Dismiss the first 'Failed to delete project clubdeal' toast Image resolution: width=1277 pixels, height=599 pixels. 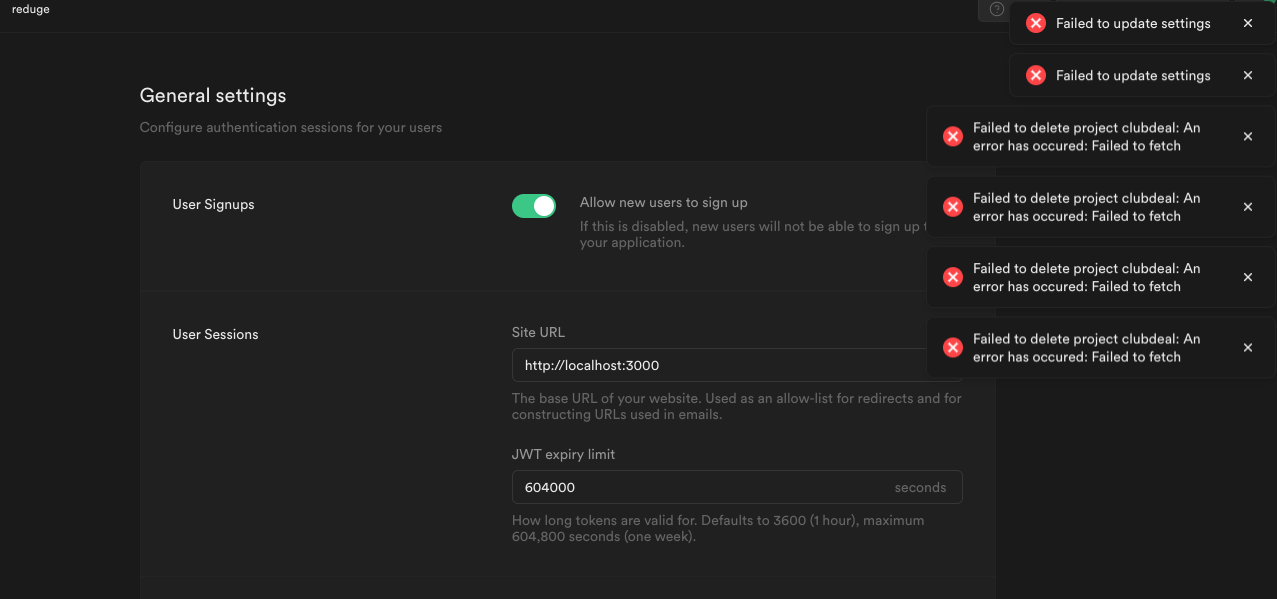pyautogui.click(x=1247, y=137)
